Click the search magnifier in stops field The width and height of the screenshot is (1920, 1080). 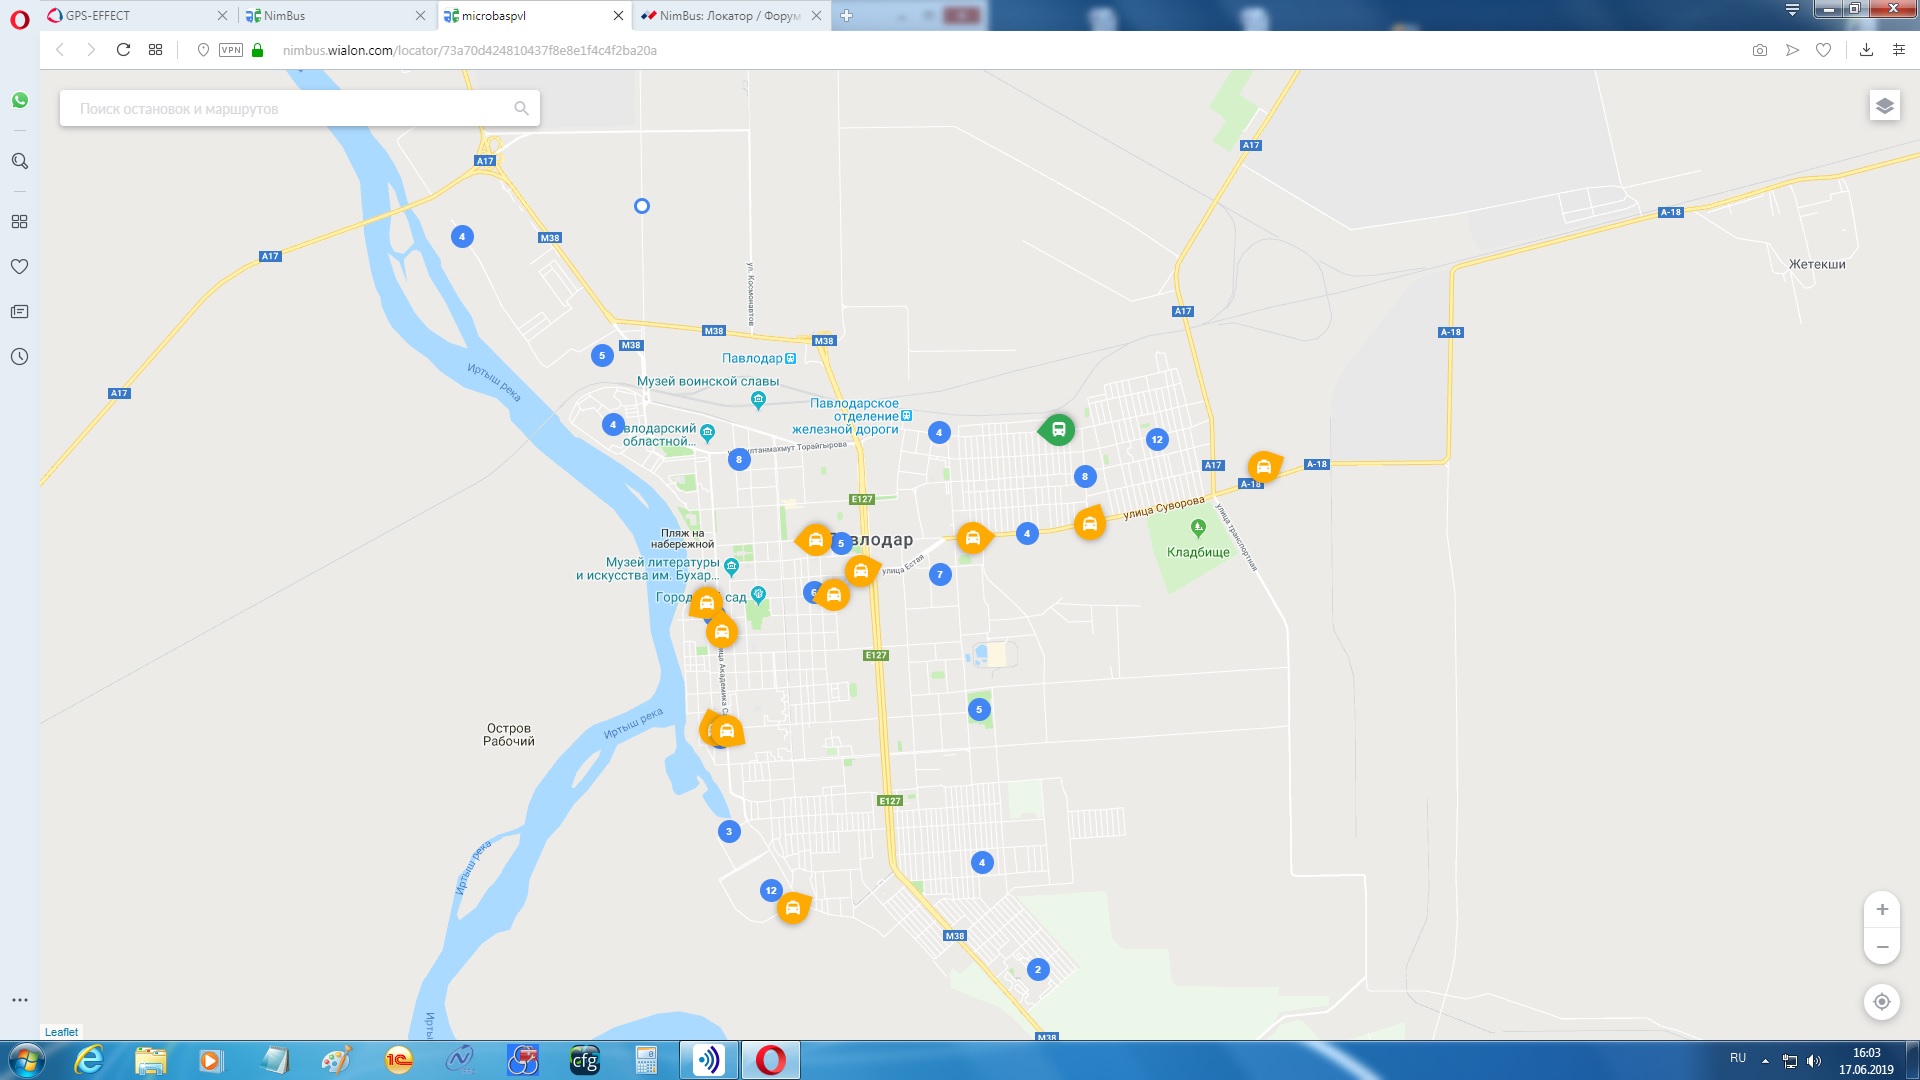pos(521,108)
